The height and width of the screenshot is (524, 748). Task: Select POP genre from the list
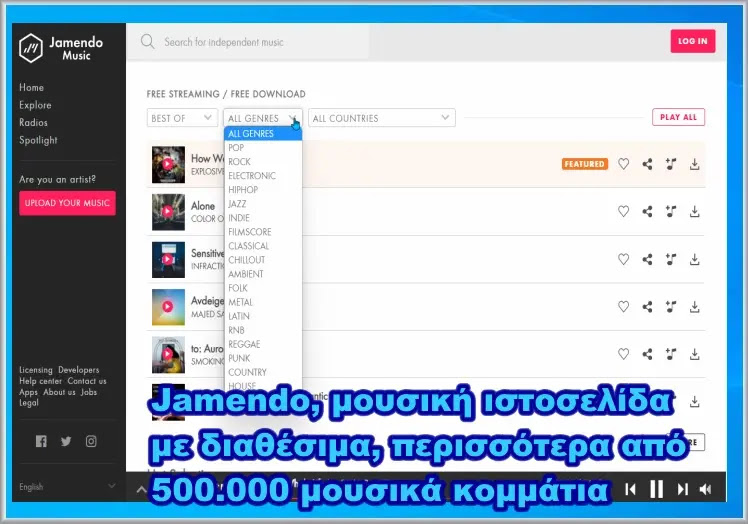263,148
